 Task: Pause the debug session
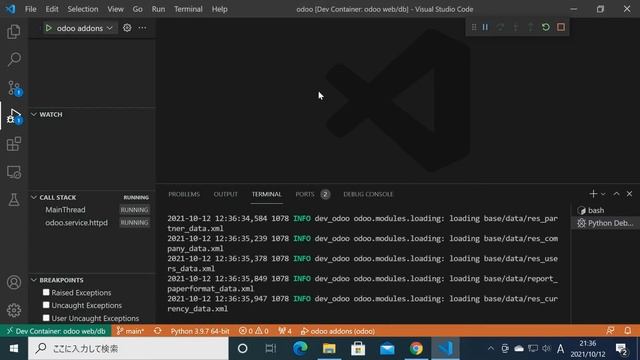(x=485, y=27)
